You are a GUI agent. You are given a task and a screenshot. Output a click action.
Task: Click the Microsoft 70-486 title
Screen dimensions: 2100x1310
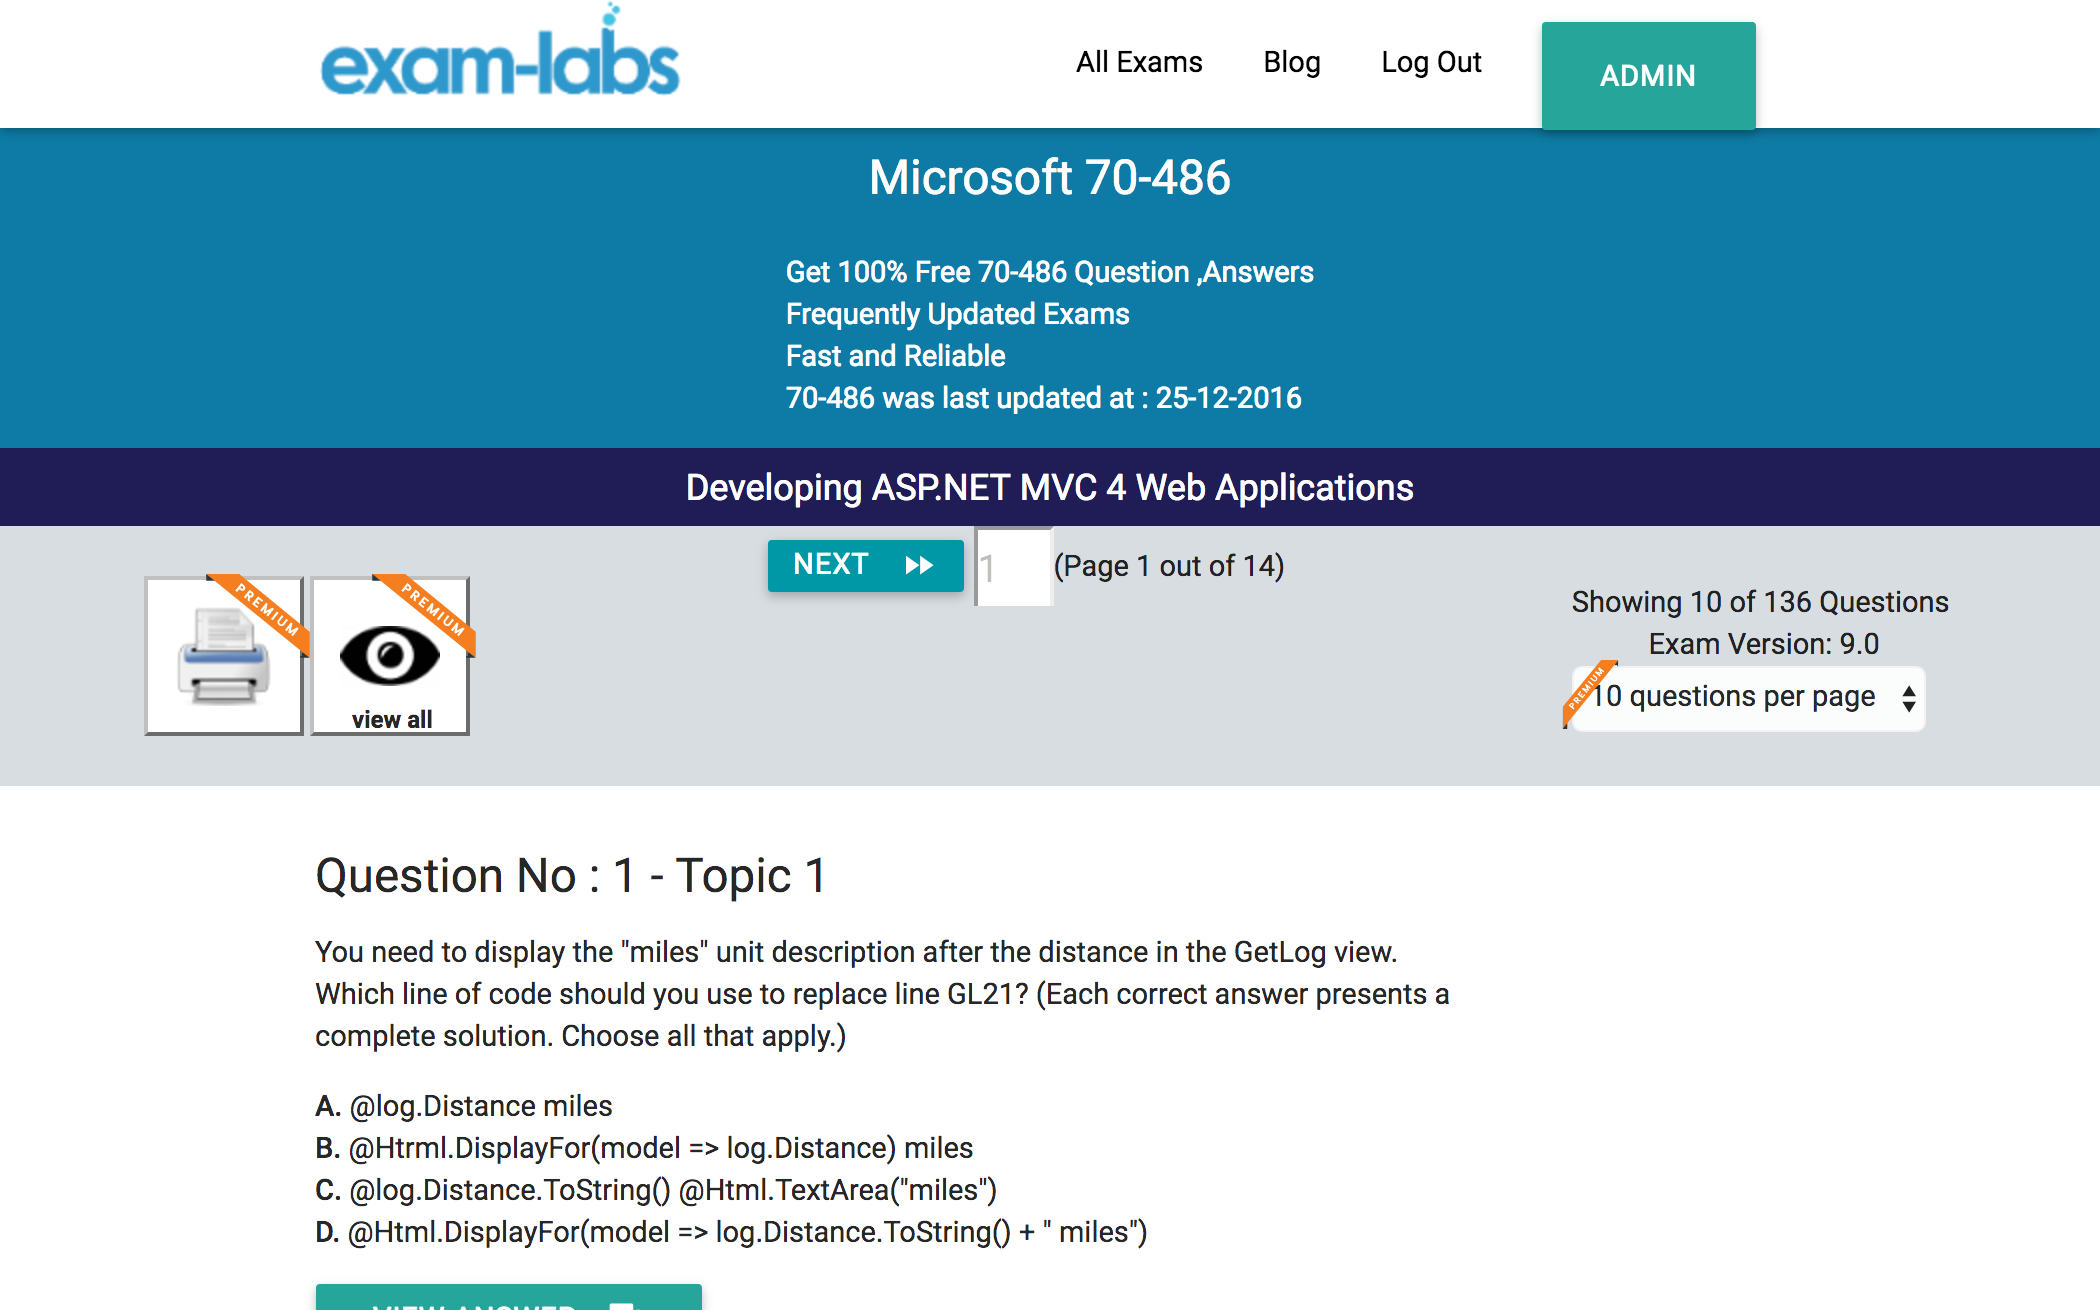(x=1050, y=178)
